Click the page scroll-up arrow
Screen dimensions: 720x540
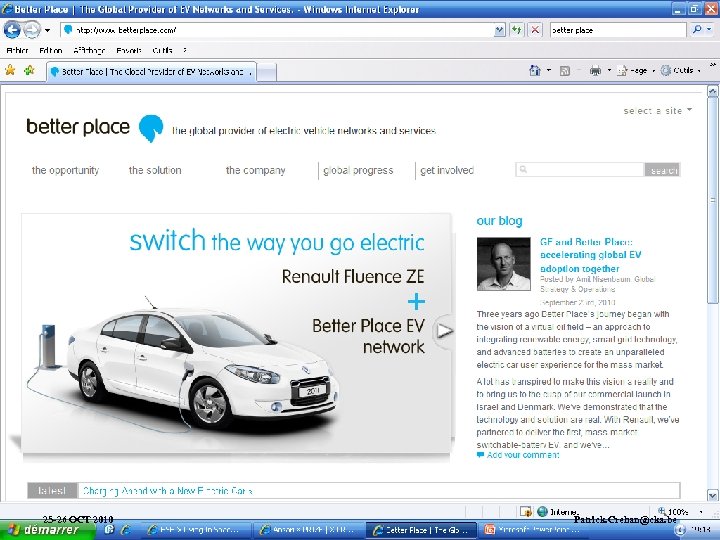coord(712,91)
